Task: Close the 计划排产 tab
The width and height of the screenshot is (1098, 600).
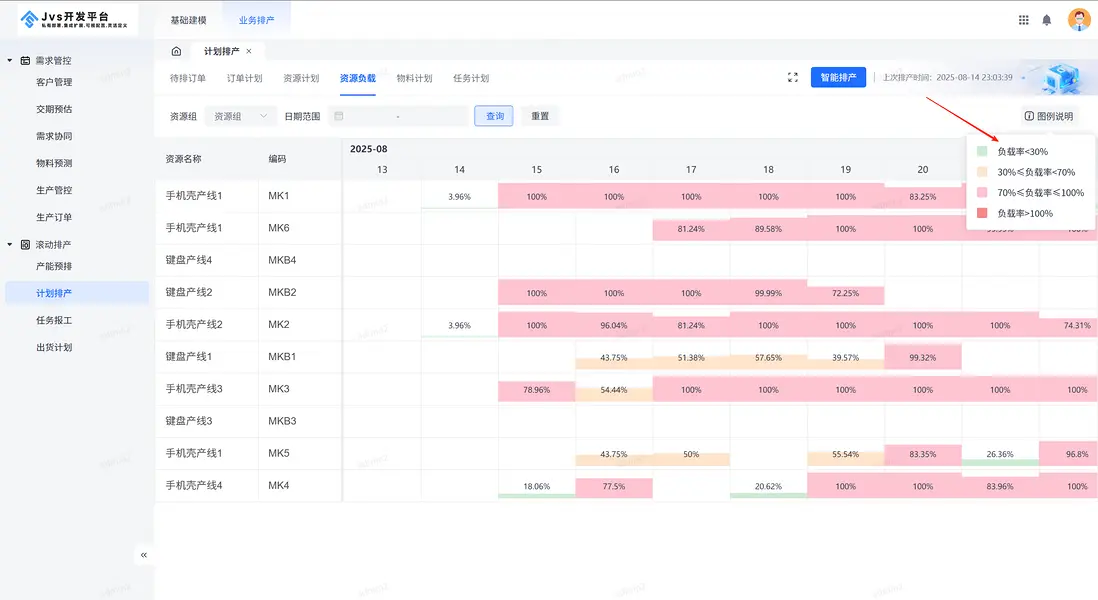Action: coord(249,51)
